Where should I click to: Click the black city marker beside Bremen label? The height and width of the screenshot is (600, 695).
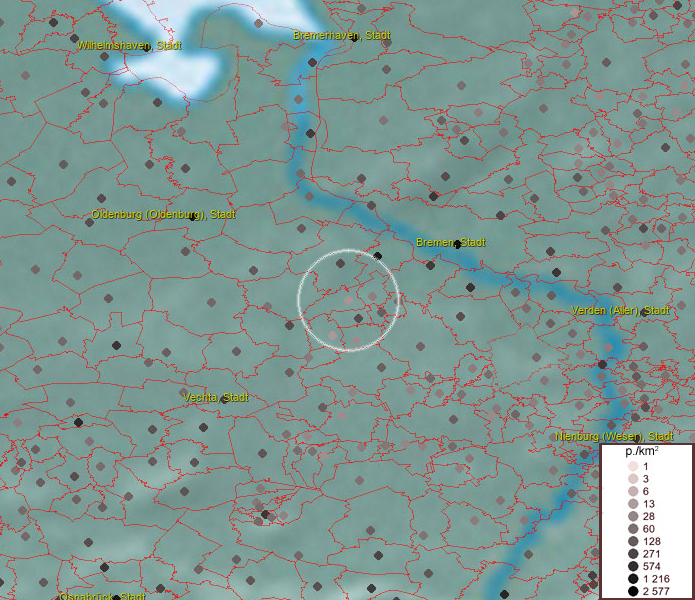point(457,245)
